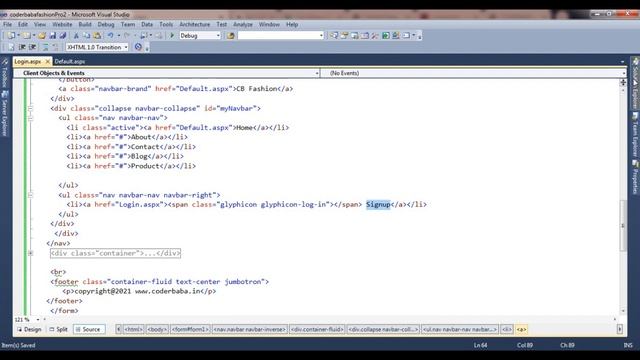Click the tag navigator right scroll arrow
Screen dimensions: 640x360
(x=620, y=329)
